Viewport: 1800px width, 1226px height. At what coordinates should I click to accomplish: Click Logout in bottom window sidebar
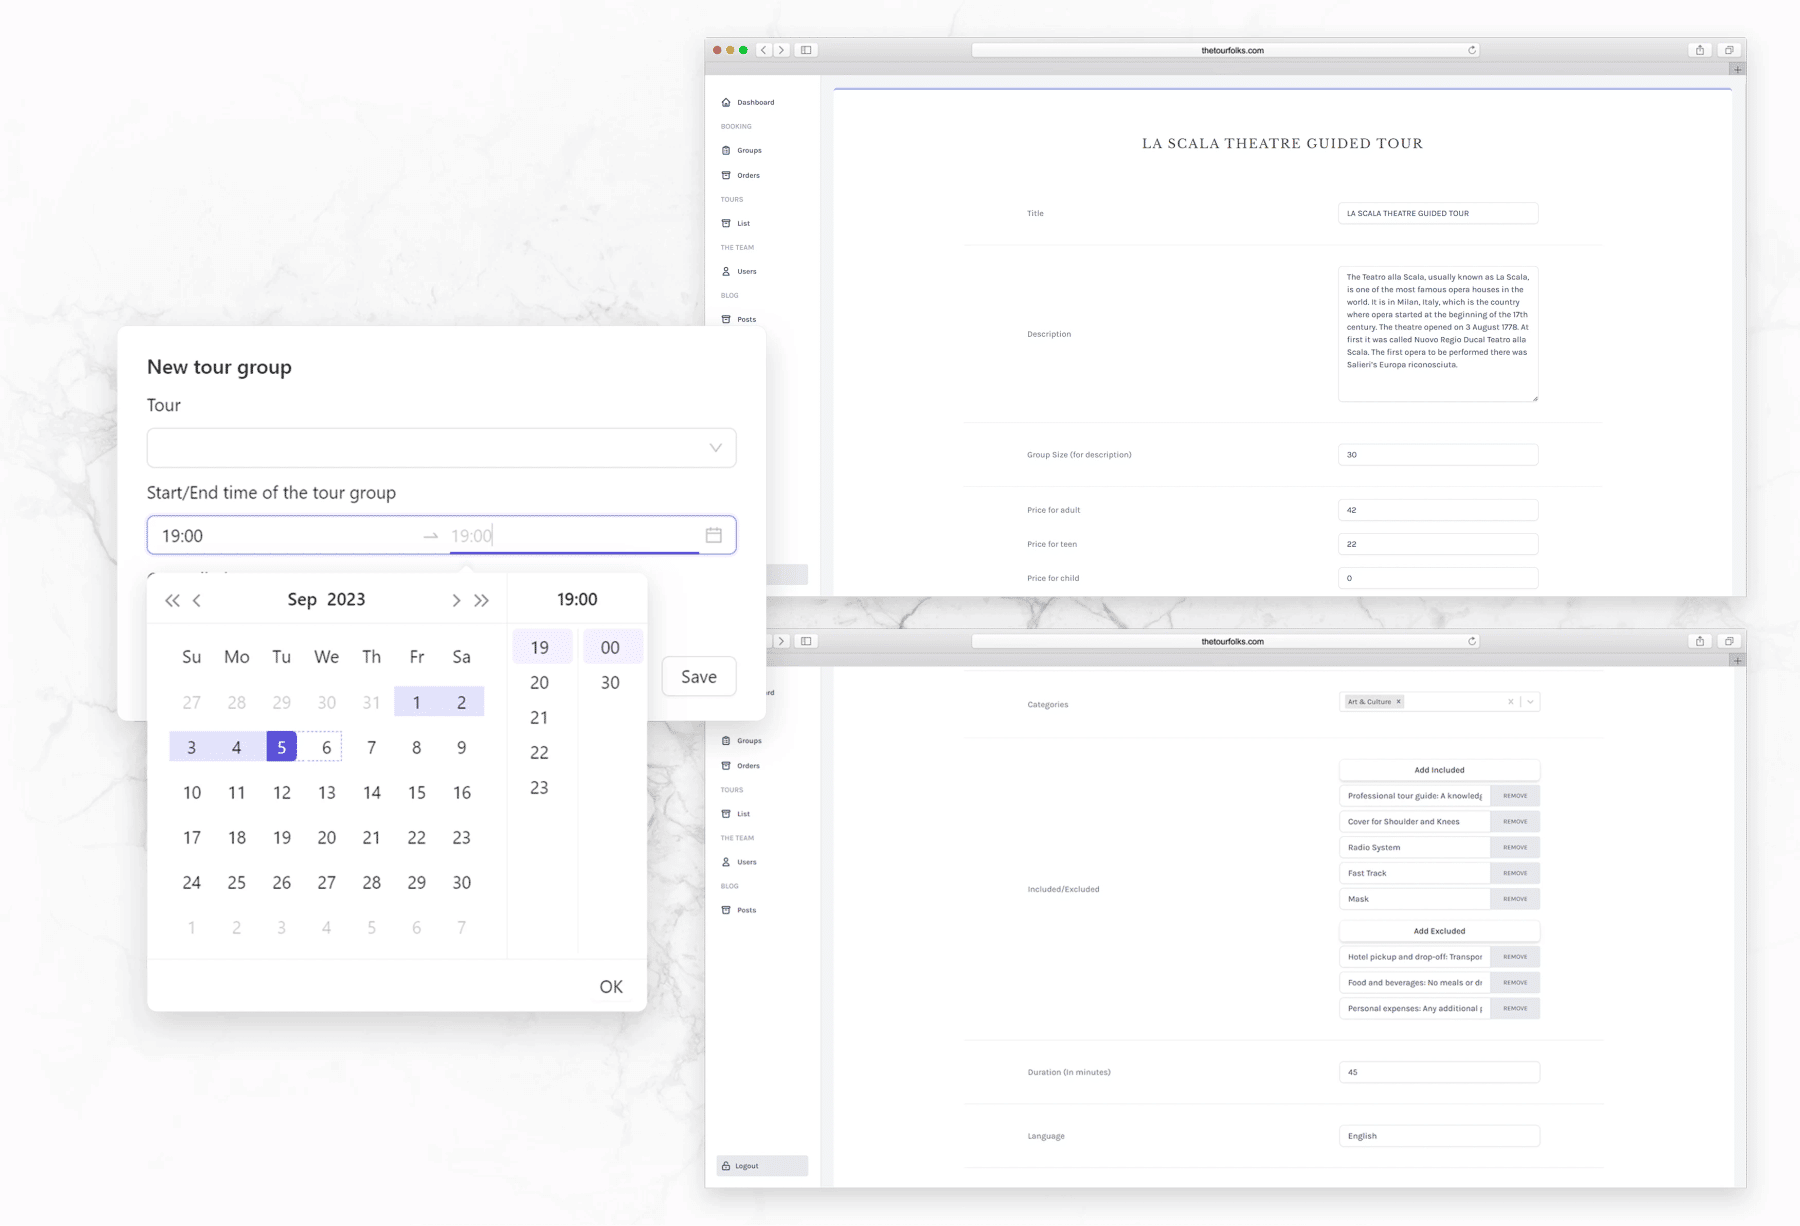762,1166
